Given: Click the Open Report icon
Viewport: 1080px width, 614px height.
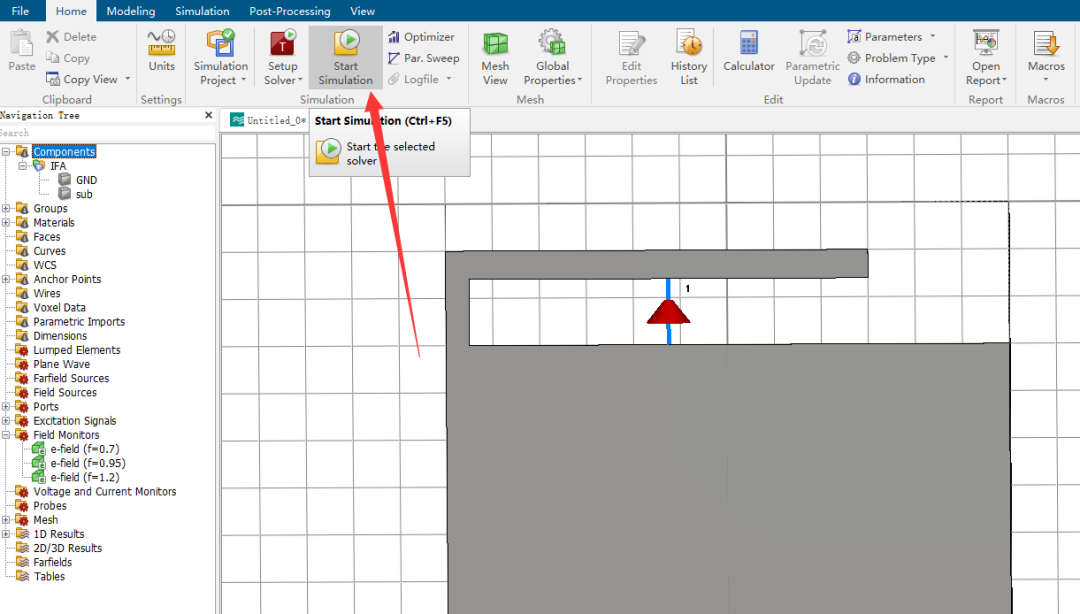Looking at the screenshot, I should [x=986, y=43].
